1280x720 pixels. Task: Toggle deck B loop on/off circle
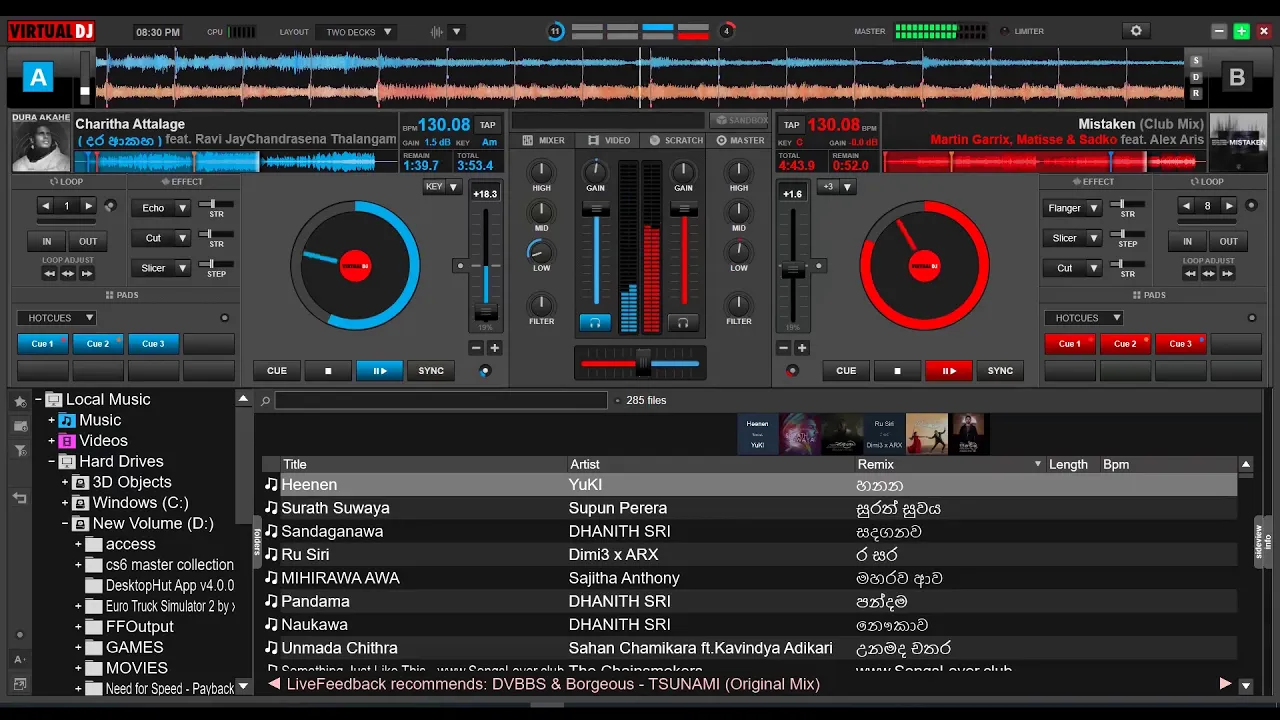click(x=1250, y=206)
